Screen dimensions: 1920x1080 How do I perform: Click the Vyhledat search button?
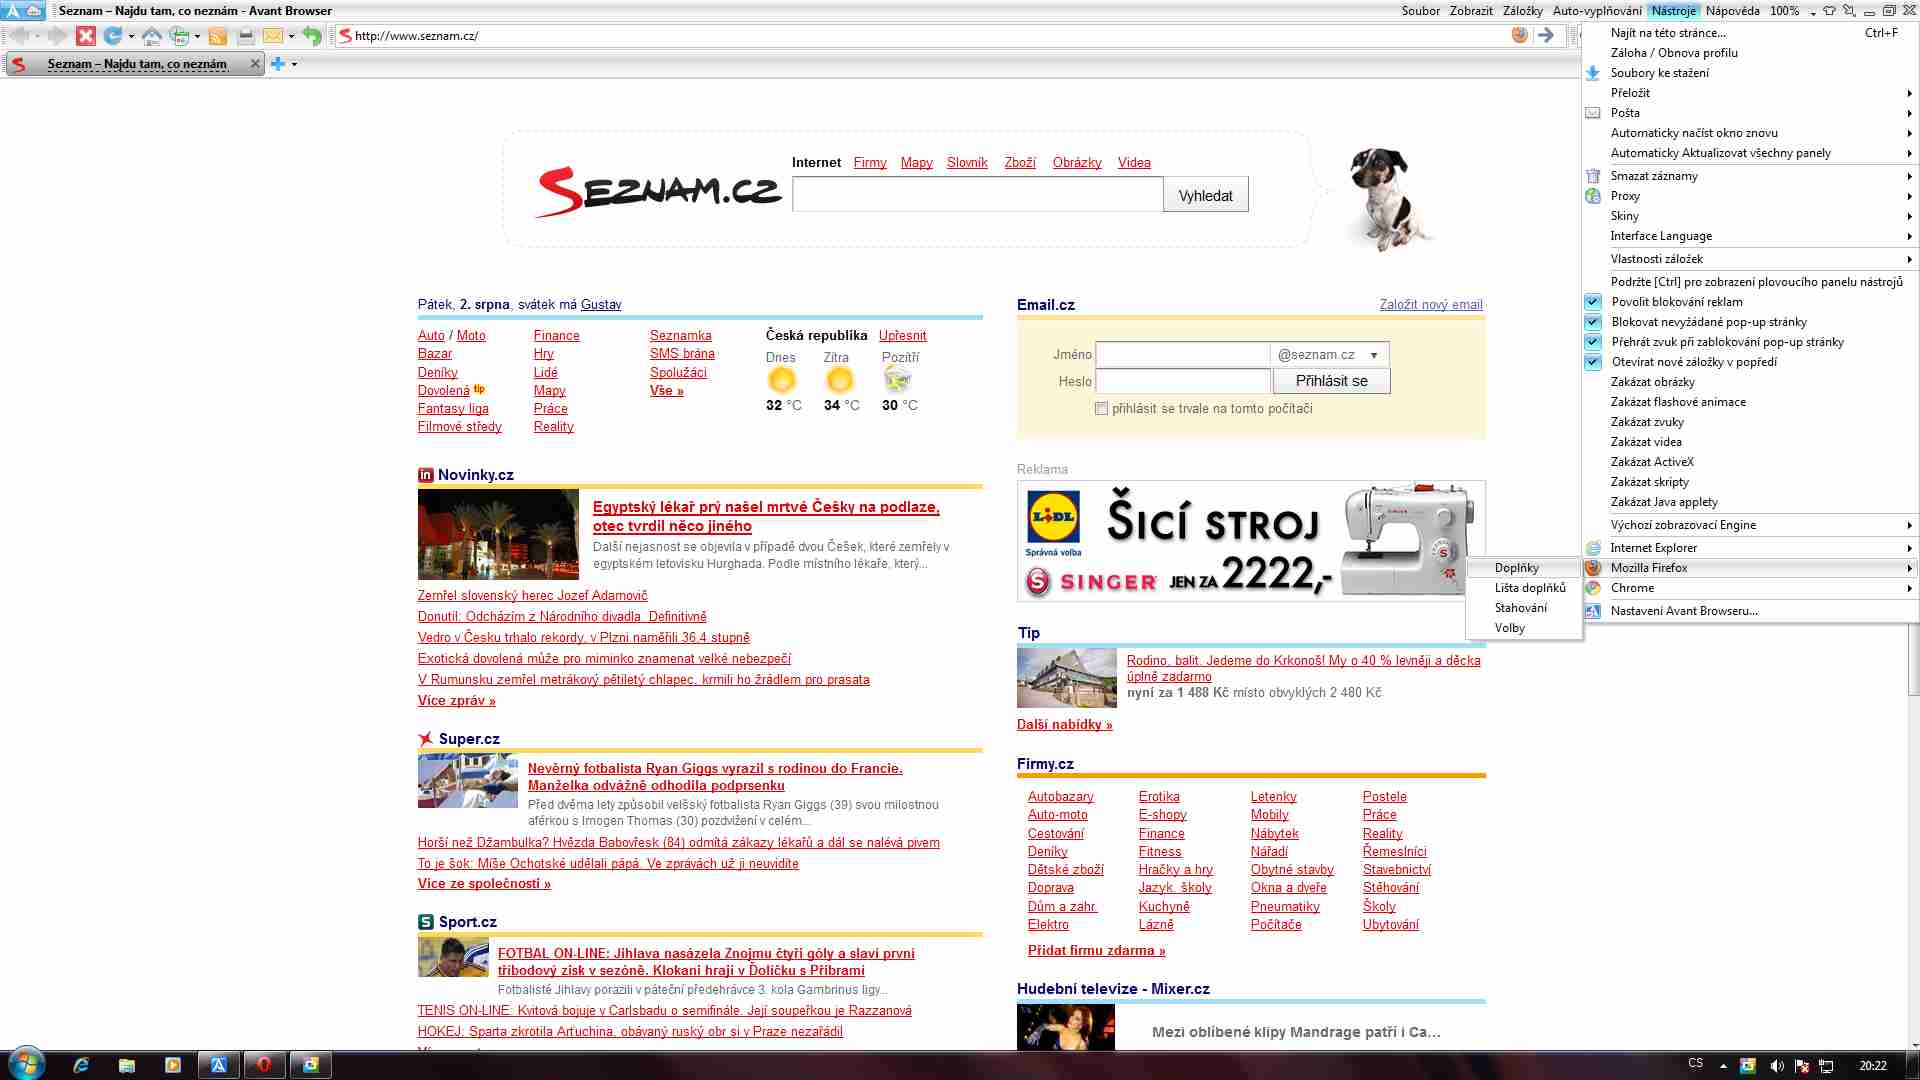point(1205,196)
